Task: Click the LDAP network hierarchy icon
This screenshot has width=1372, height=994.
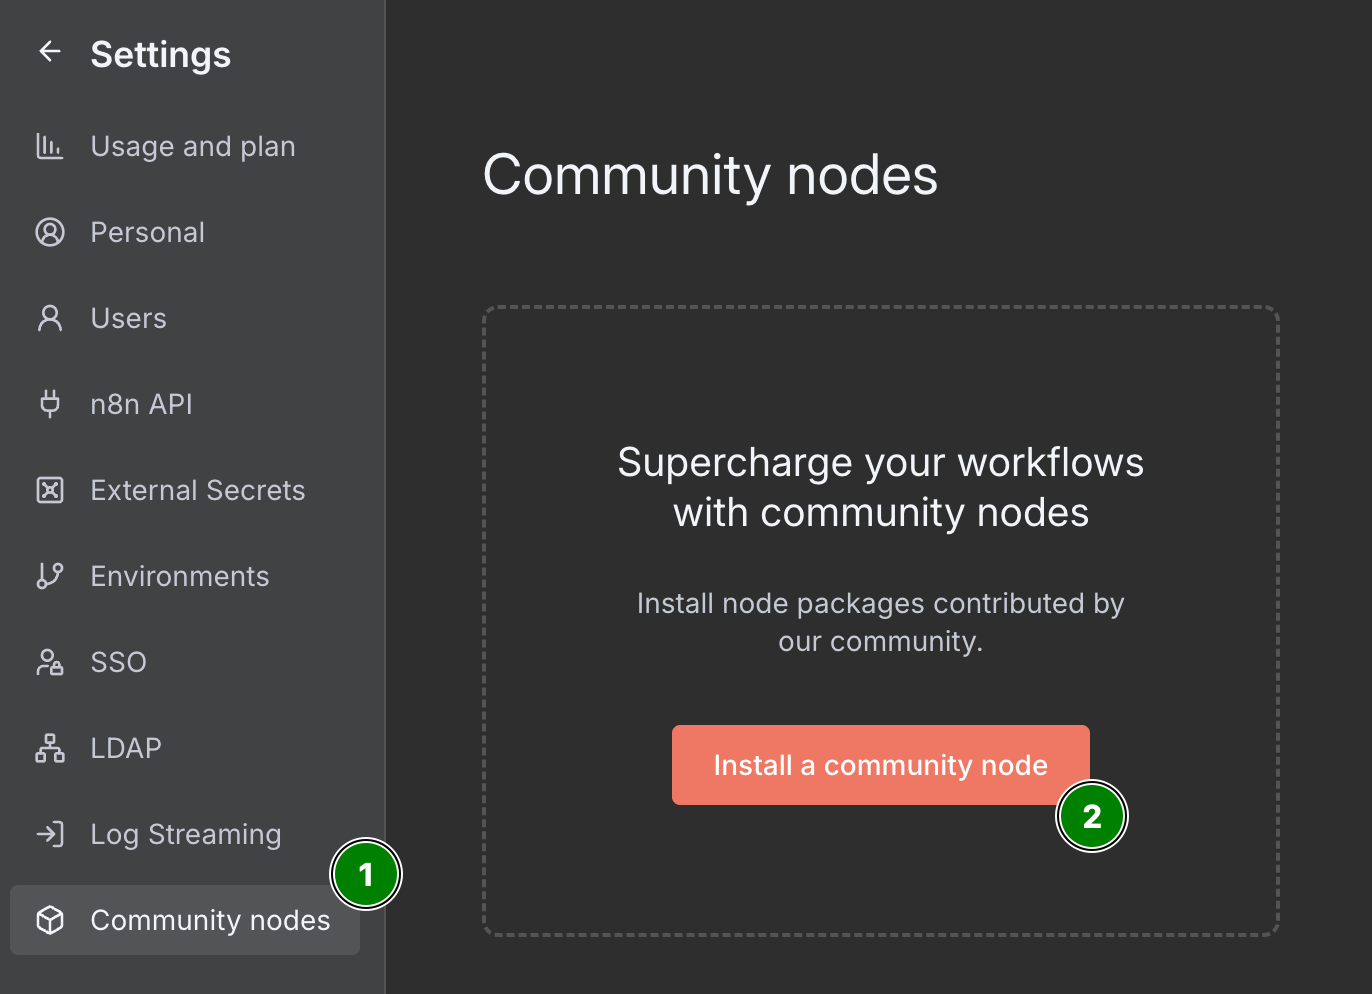Action: (x=50, y=748)
